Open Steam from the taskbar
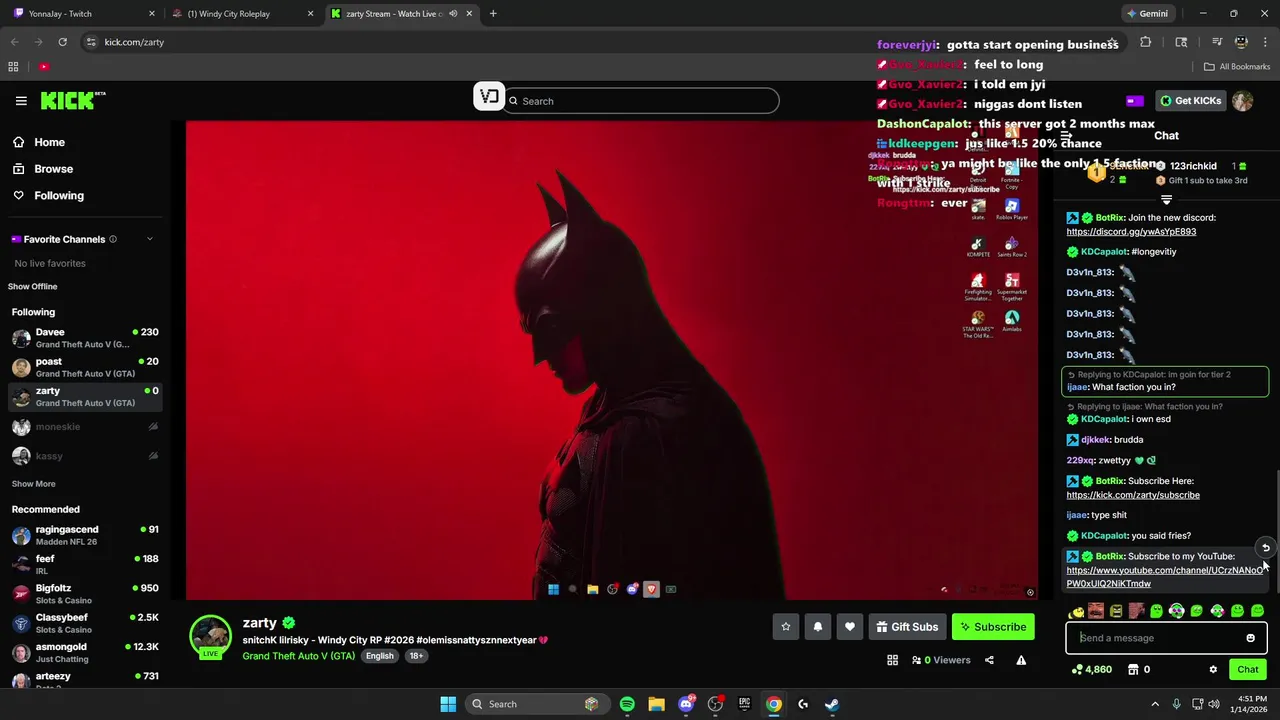The width and height of the screenshot is (1280, 720). (x=832, y=704)
